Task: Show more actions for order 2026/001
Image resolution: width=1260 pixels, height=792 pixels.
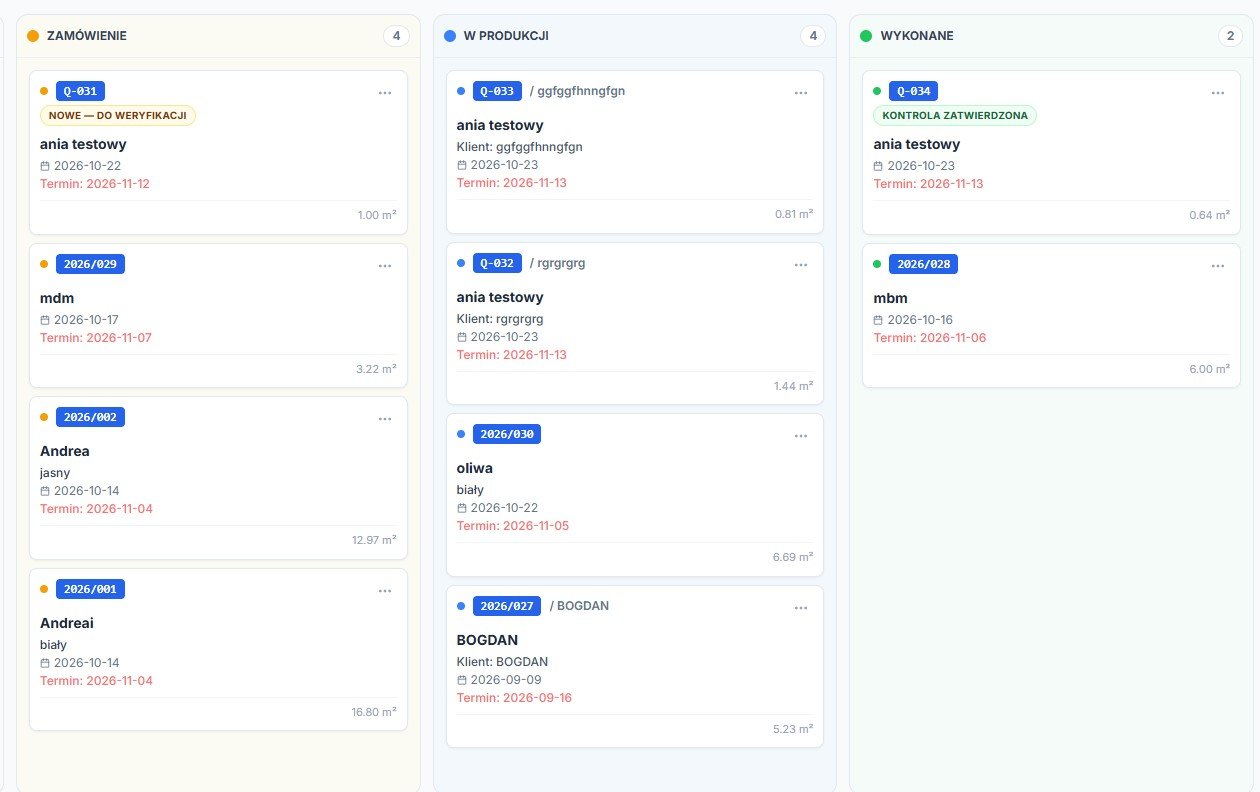Action: [385, 591]
